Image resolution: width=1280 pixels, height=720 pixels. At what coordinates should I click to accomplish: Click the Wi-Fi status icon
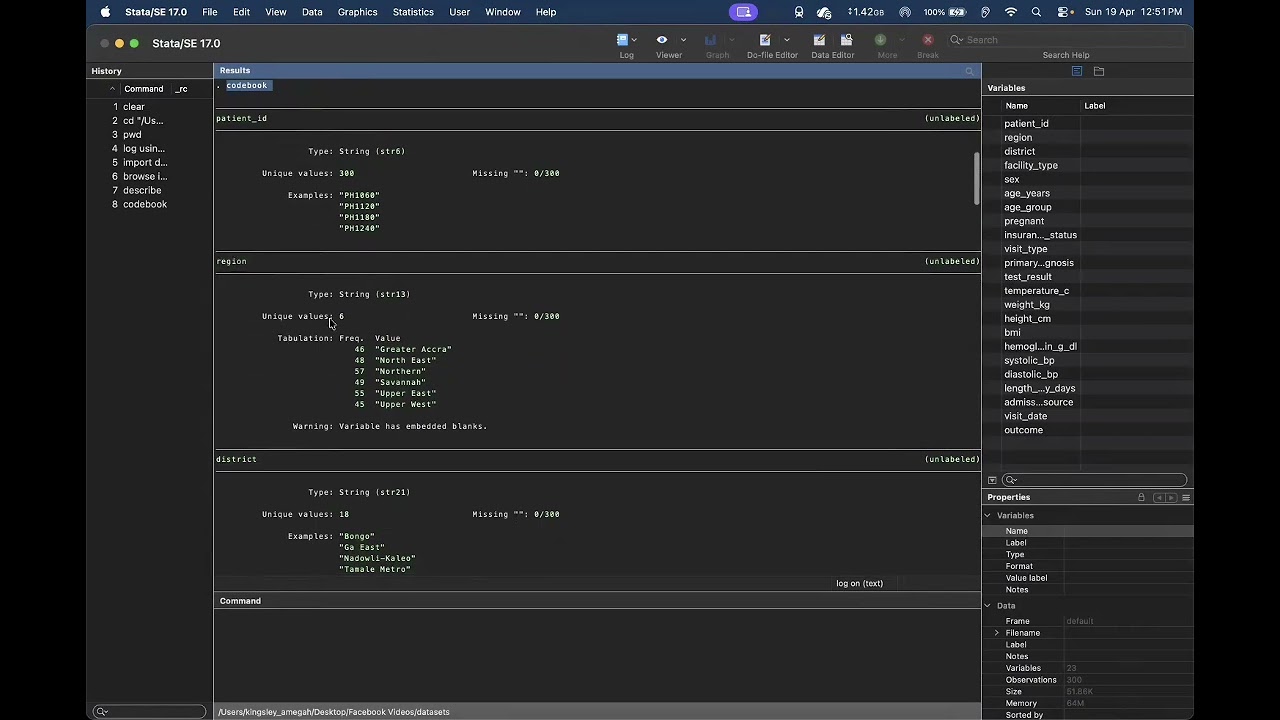coord(1011,12)
